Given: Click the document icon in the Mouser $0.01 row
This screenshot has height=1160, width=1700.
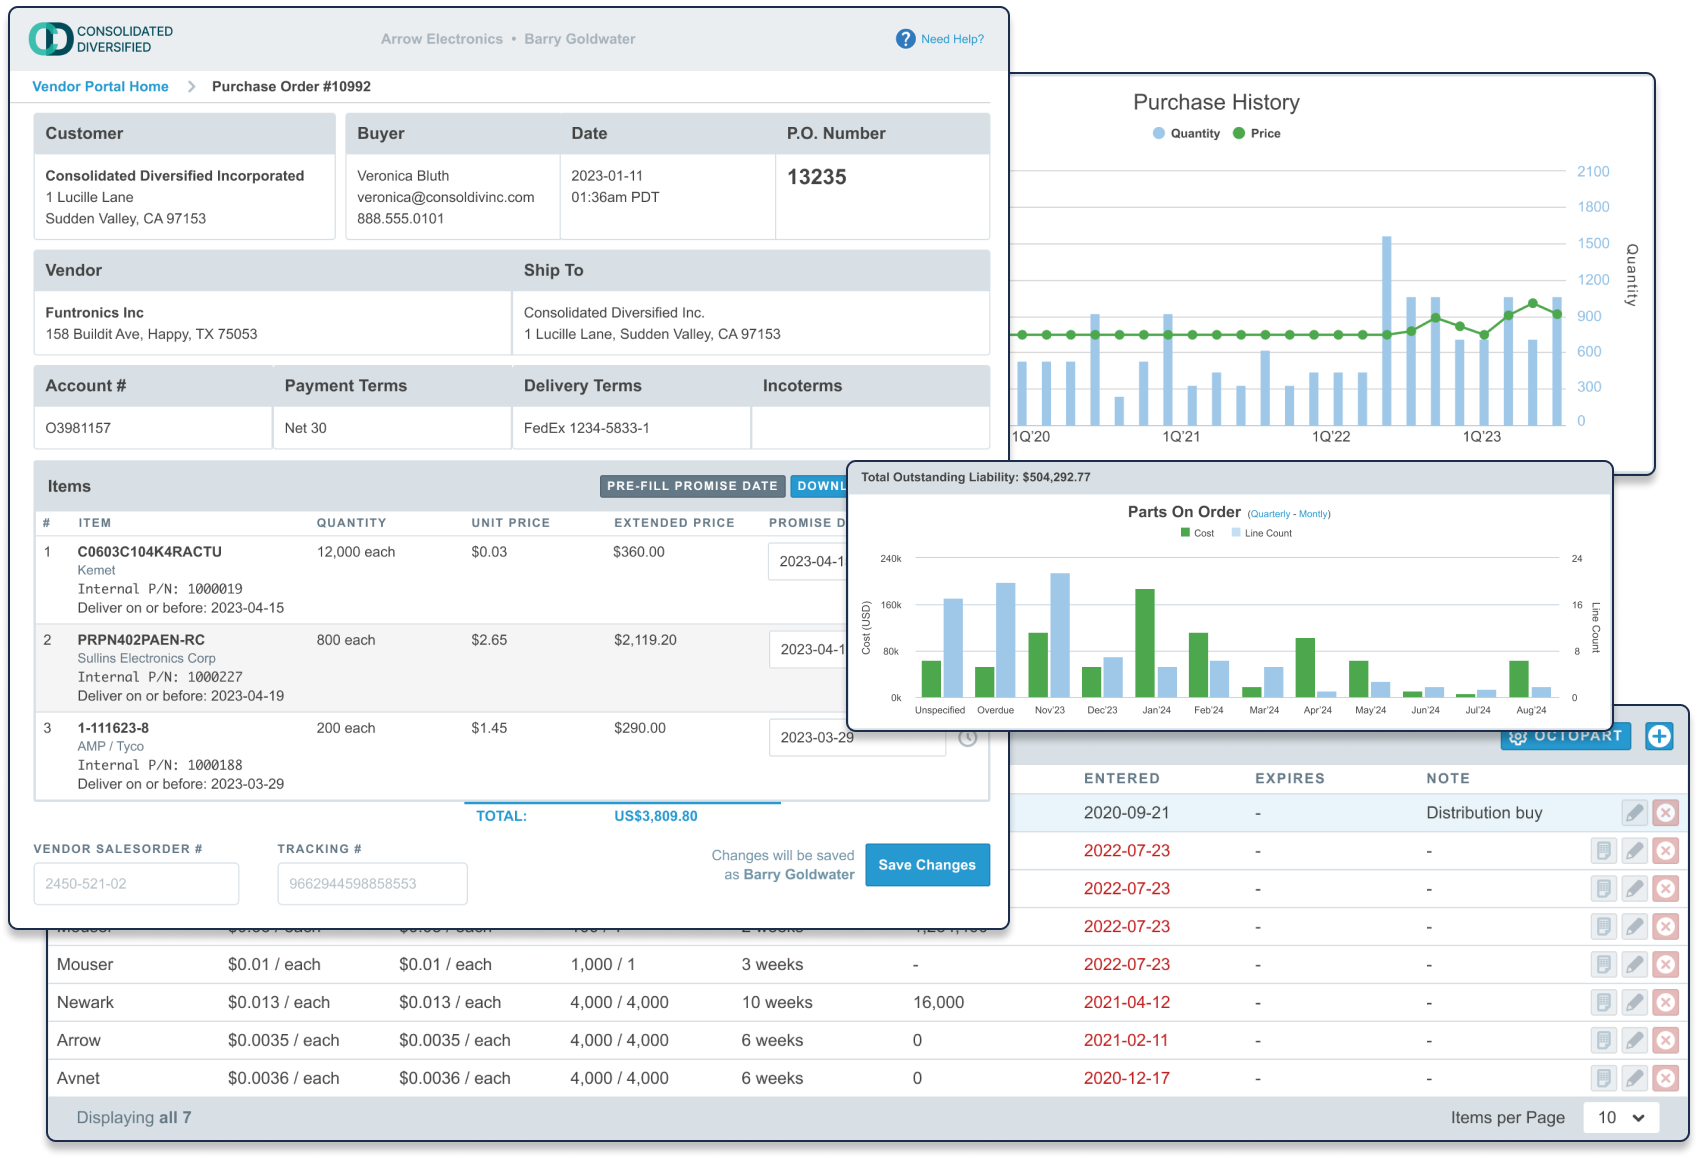Looking at the screenshot, I should click(x=1604, y=965).
